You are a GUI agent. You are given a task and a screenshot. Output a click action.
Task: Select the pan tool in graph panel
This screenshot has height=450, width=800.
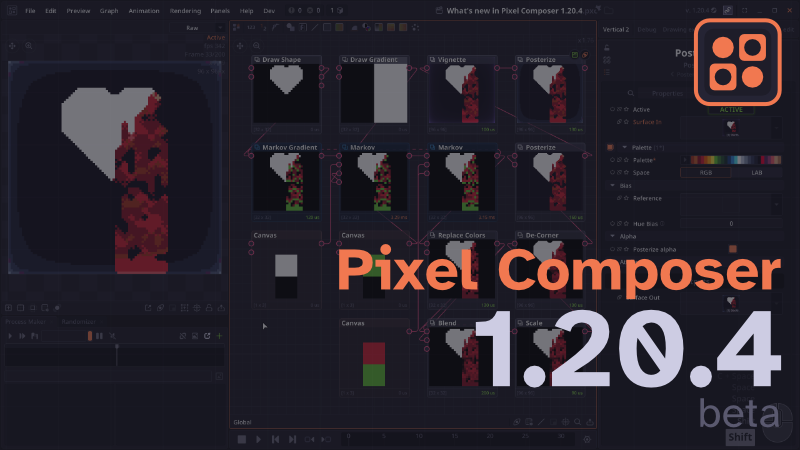[240, 46]
